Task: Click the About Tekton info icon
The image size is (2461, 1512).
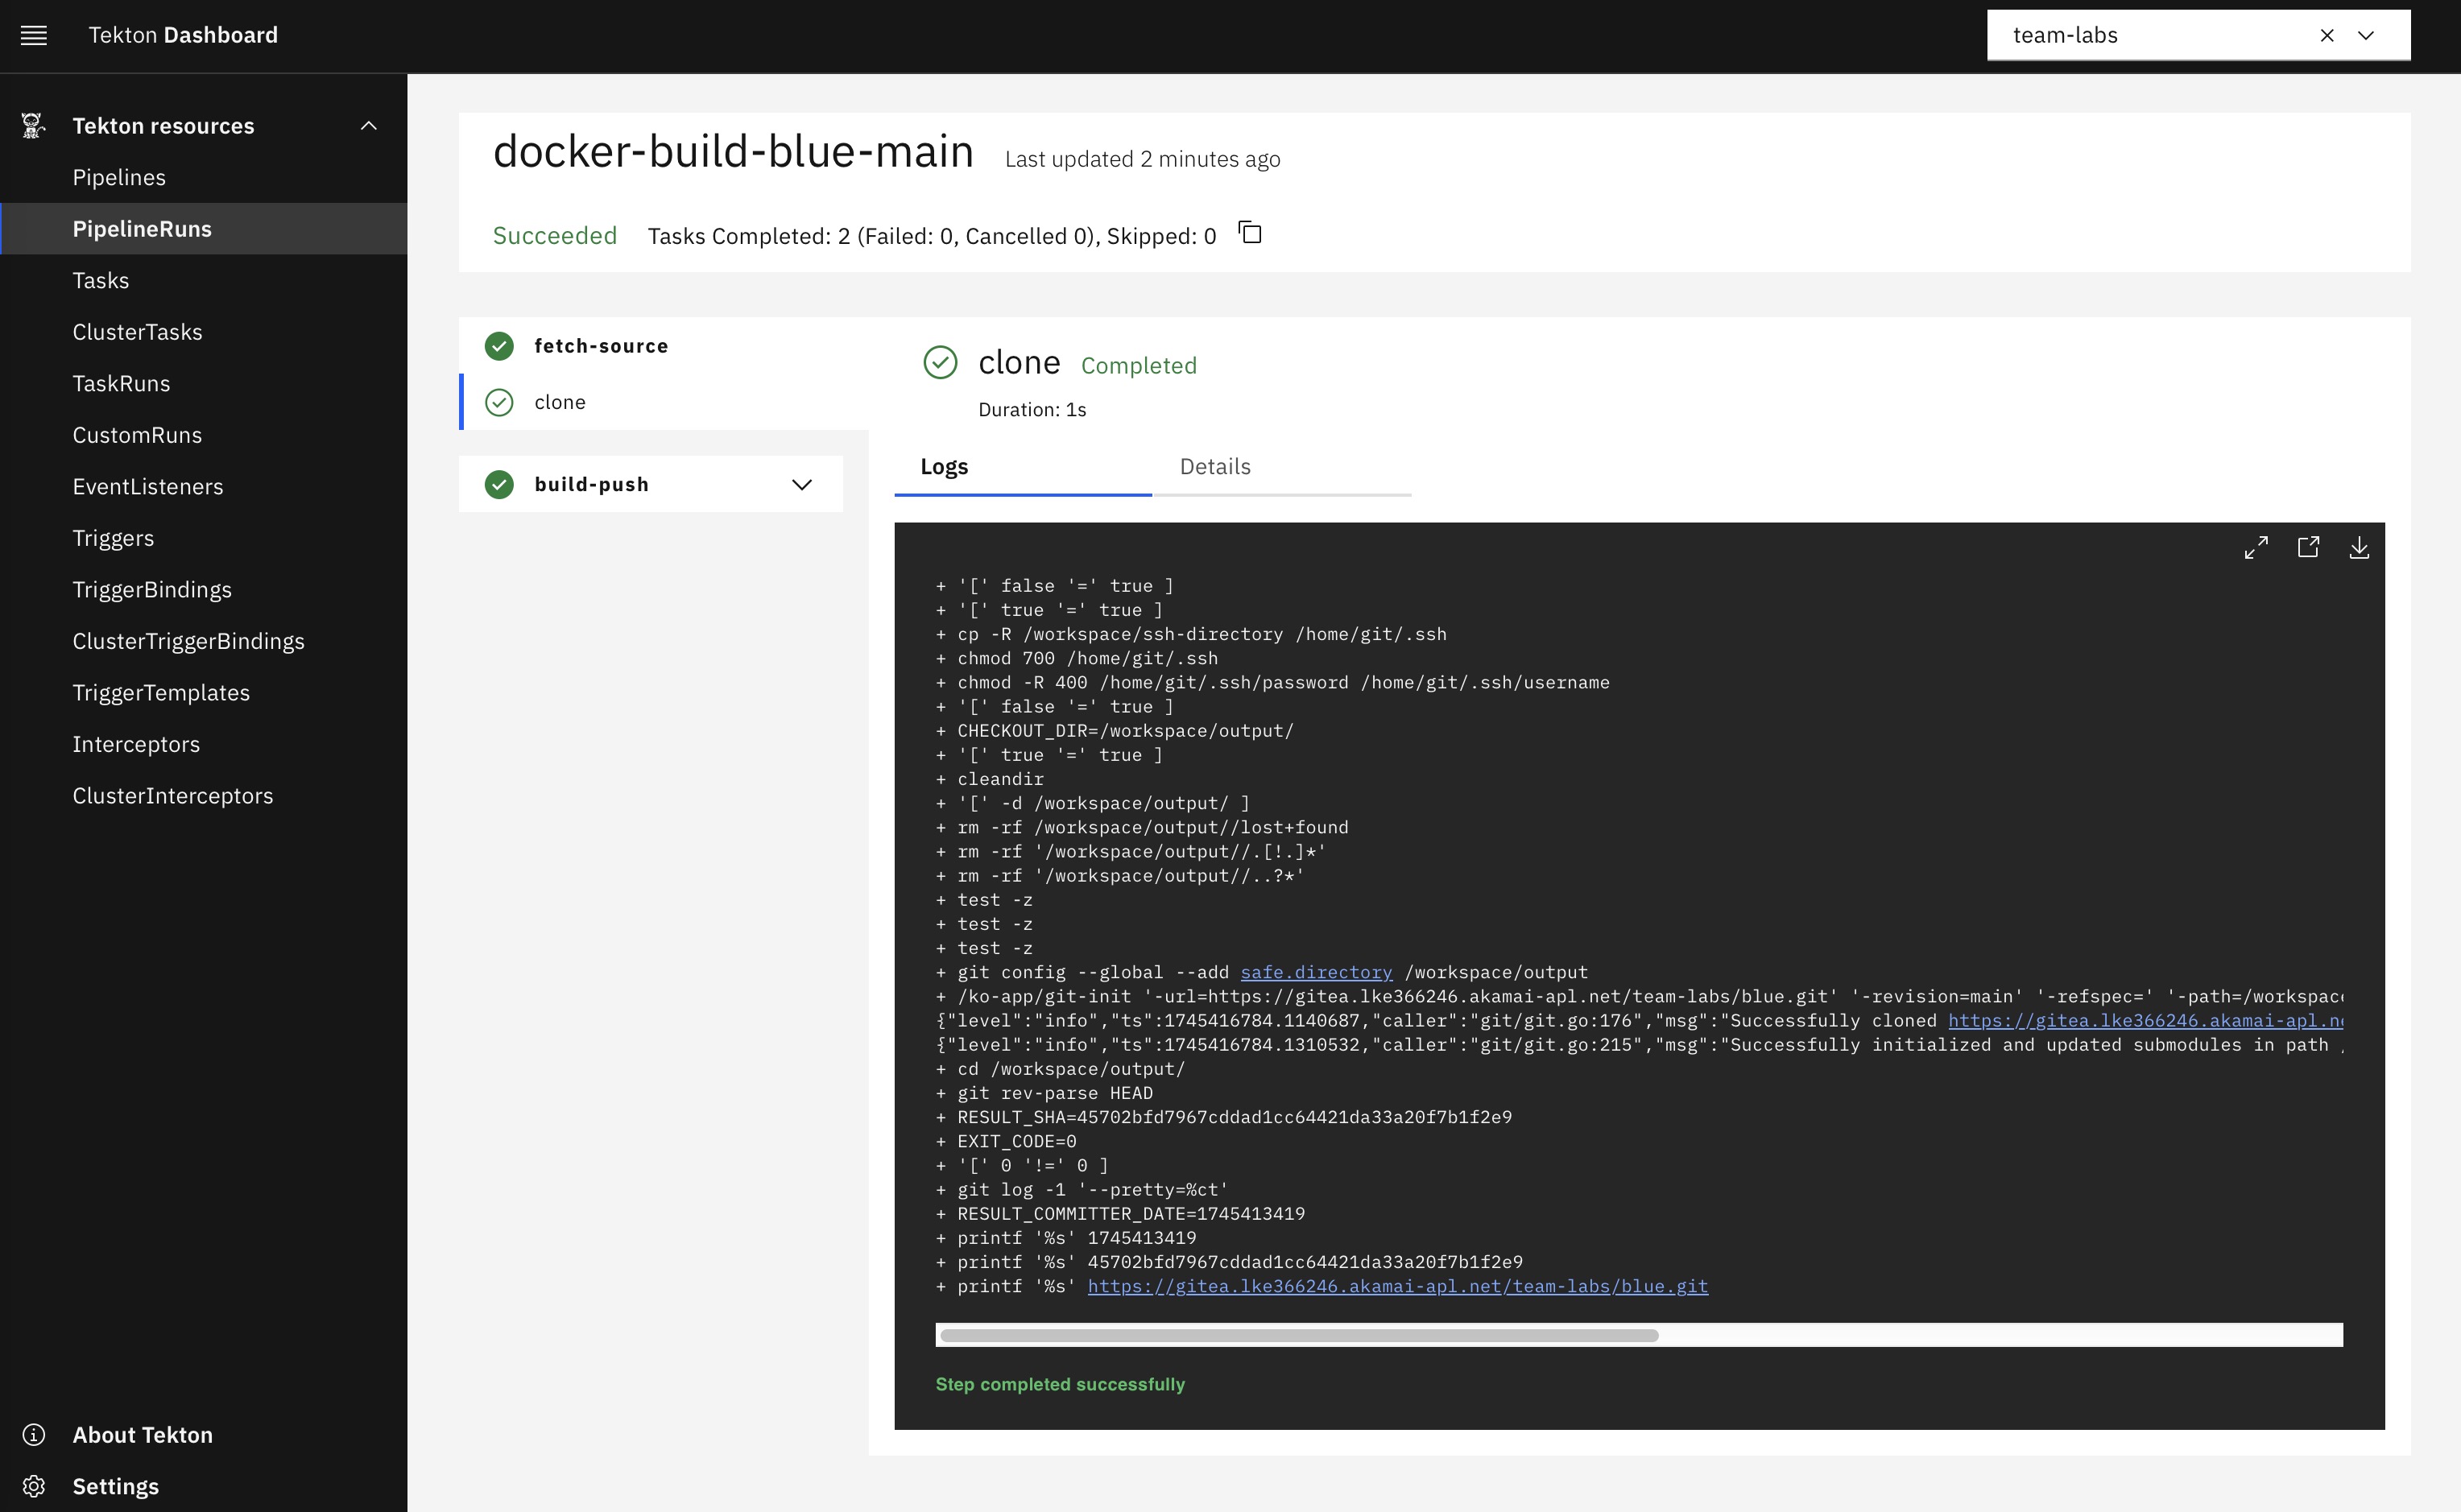Action: (x=34, y=1435)
